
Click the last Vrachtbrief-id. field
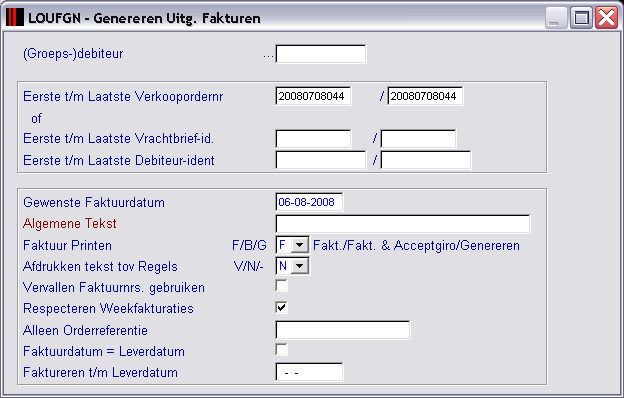(x=418, y=139)
